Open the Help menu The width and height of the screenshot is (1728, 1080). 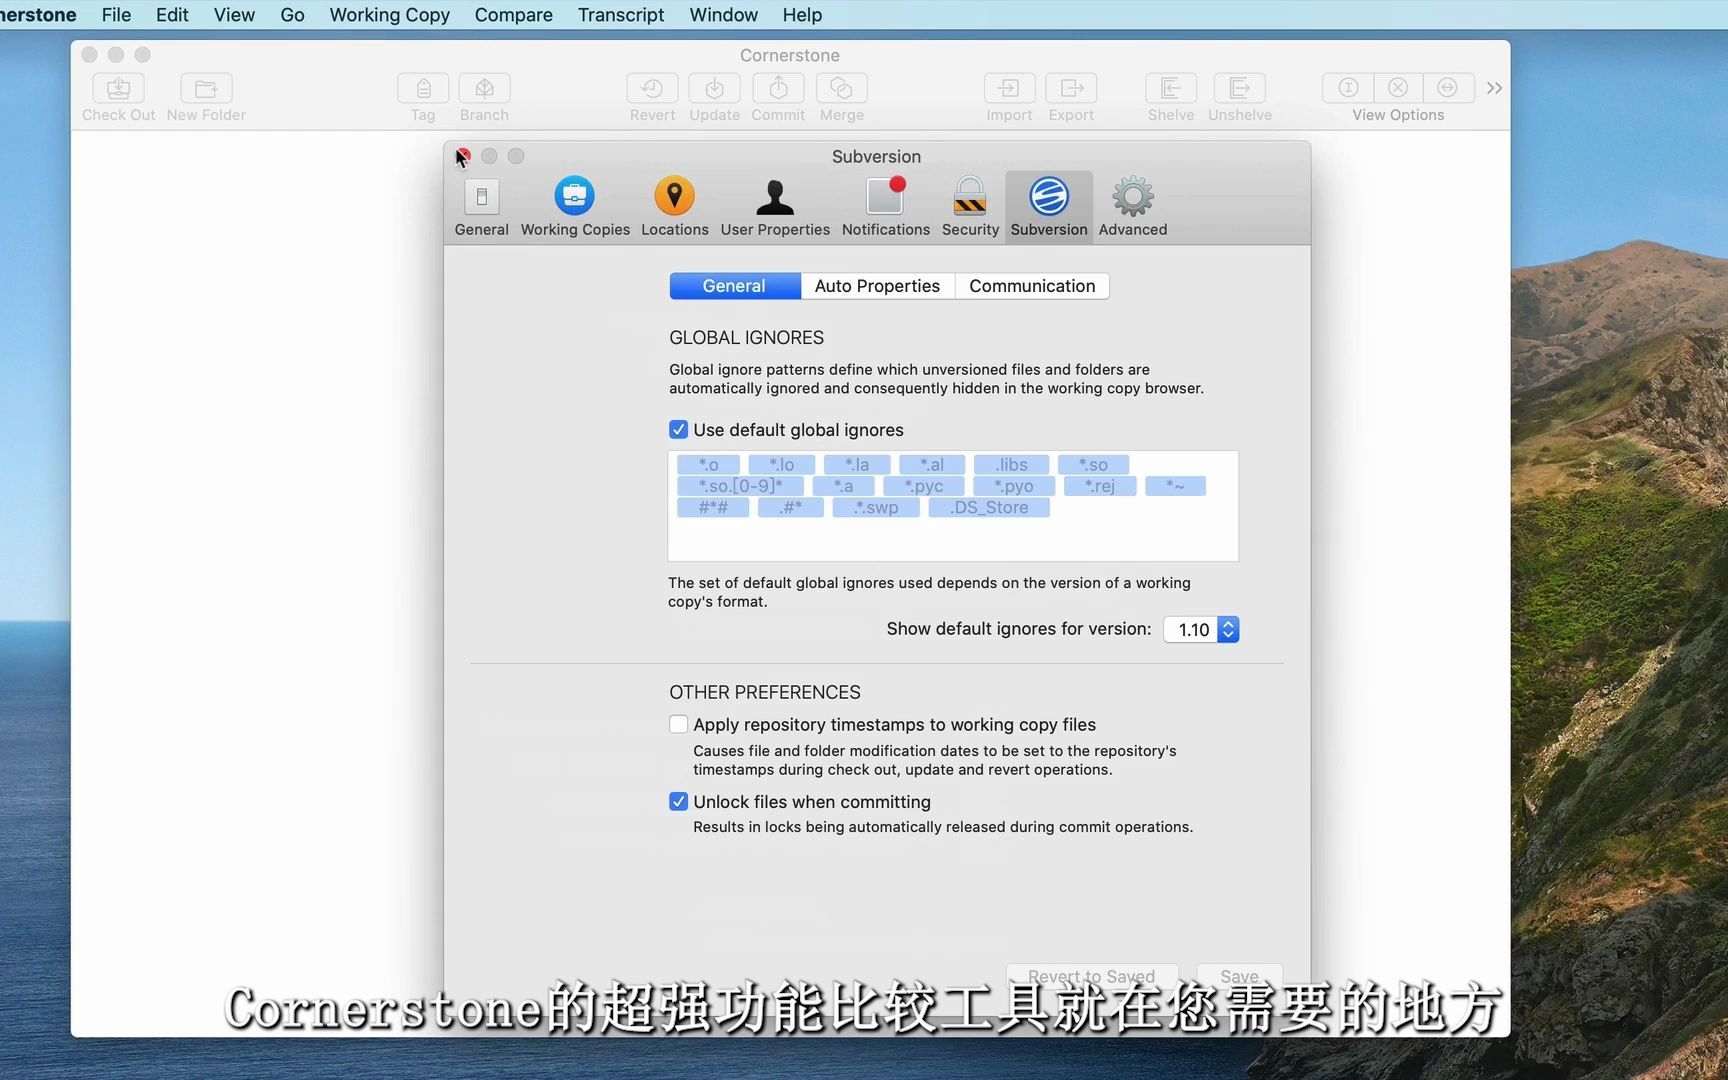click(802, 15)
